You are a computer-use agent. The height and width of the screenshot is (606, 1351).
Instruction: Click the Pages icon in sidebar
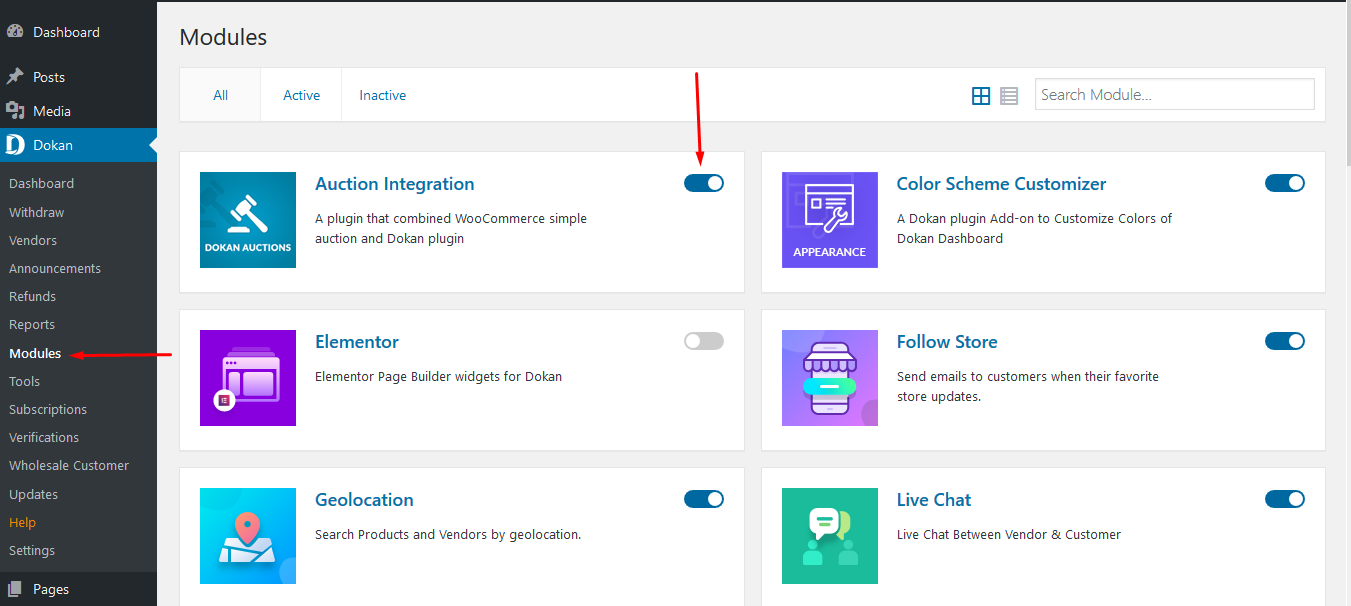pos(15,589)
